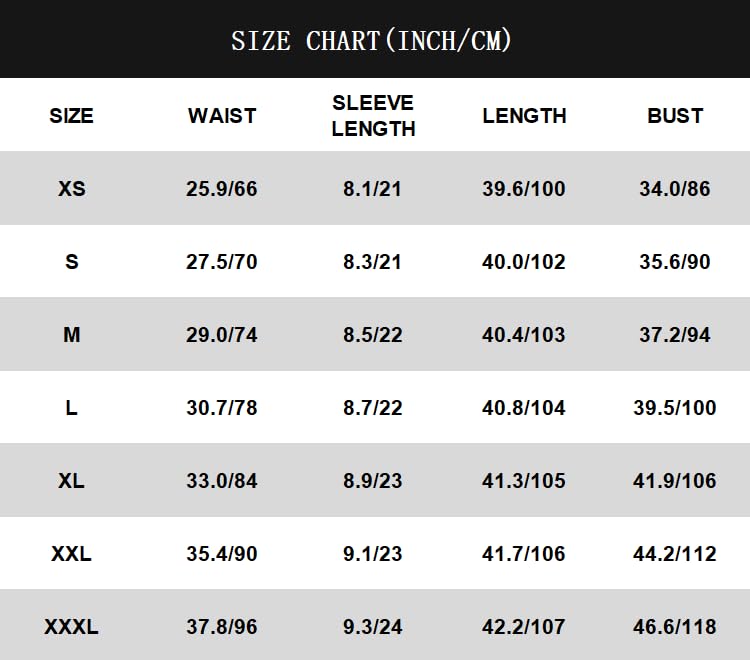
Task: Select the XXXL size row label
Action: click(x=71, y=628)
